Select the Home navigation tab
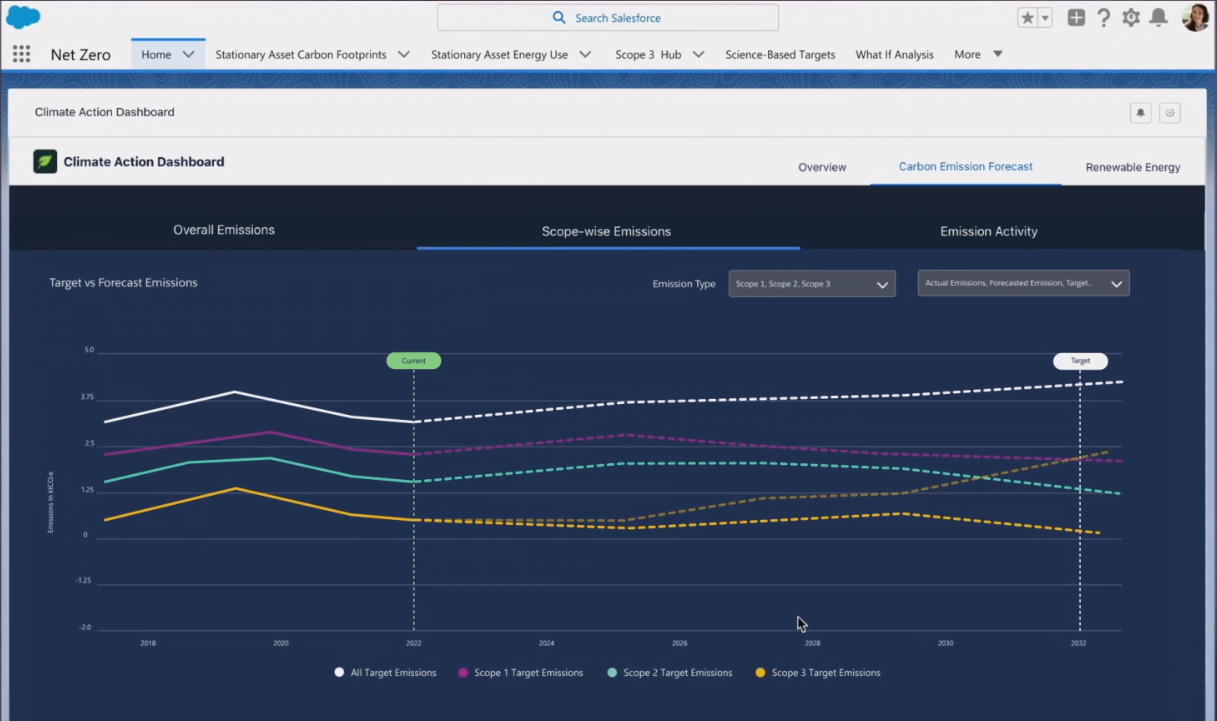This screenshot has width=1217, height=721. click(x=156, y=55)
